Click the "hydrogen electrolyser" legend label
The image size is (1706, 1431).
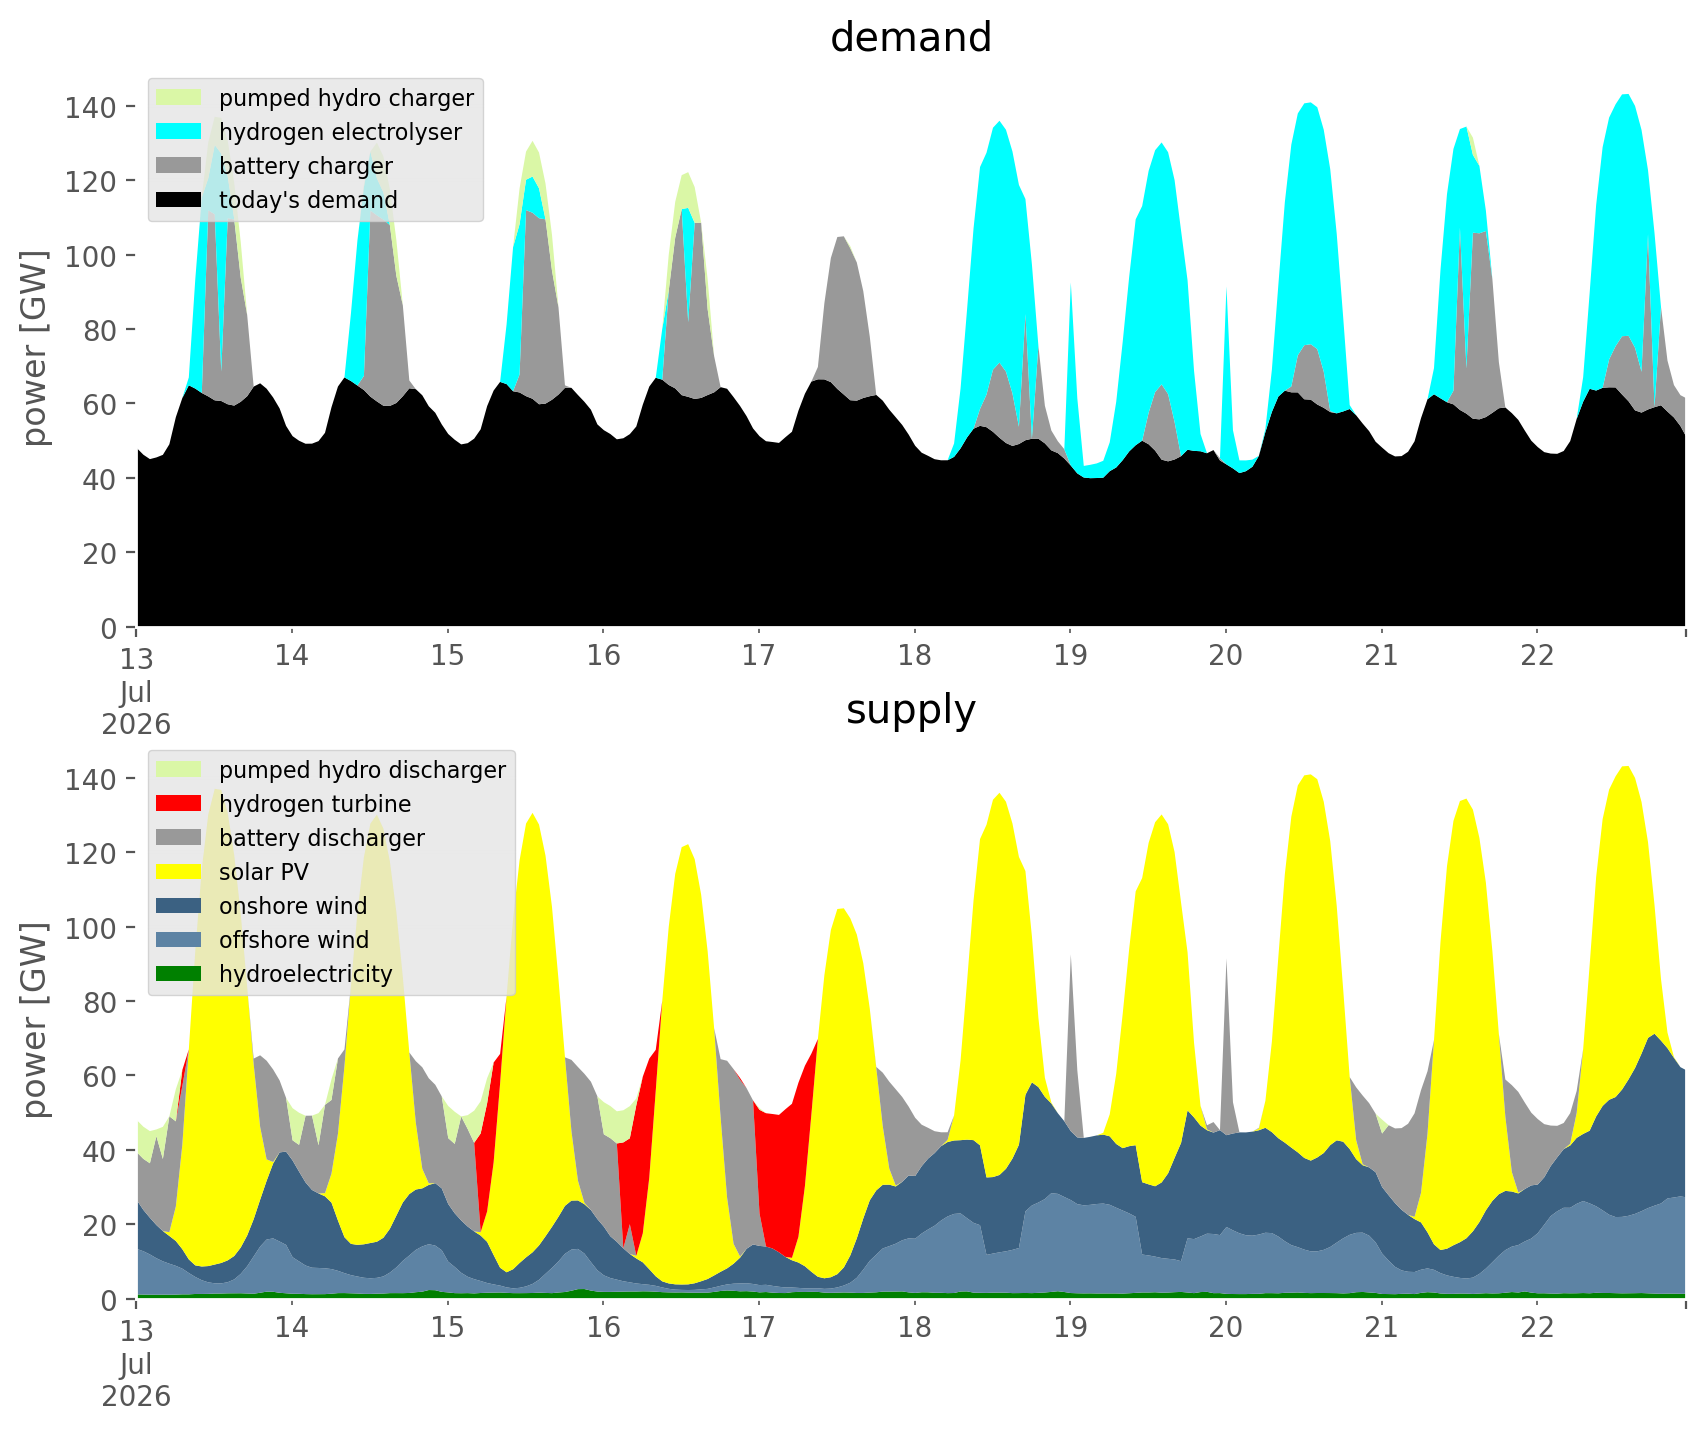[340, 132]
